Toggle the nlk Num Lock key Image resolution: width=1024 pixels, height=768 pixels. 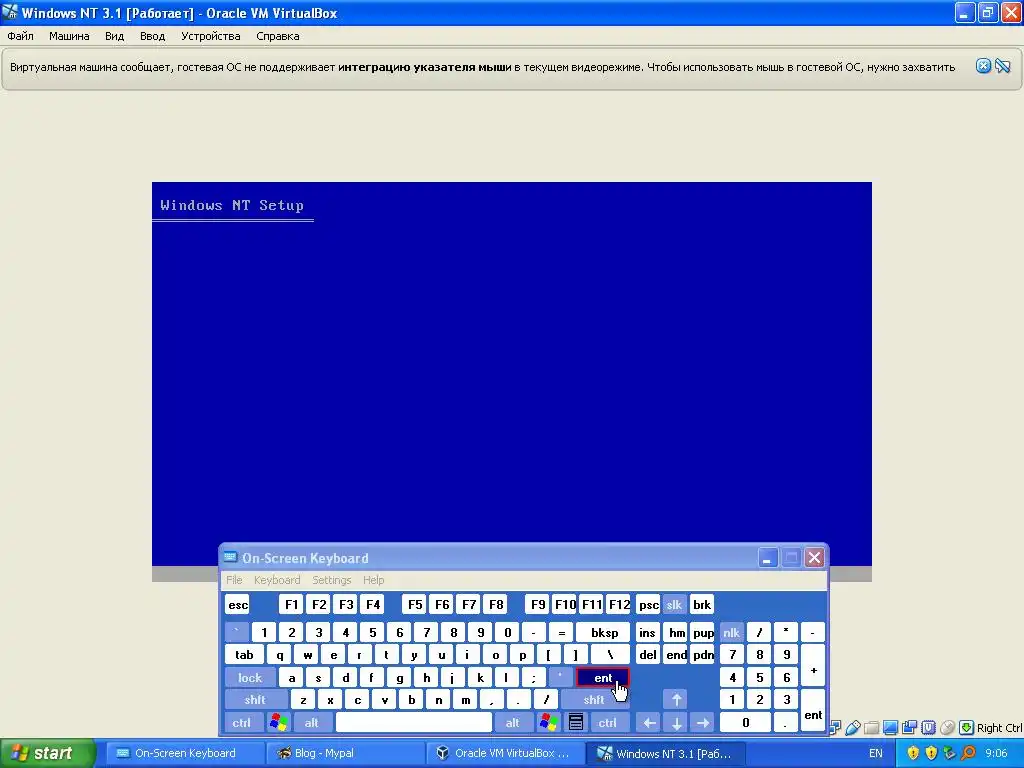click(731, 632)
